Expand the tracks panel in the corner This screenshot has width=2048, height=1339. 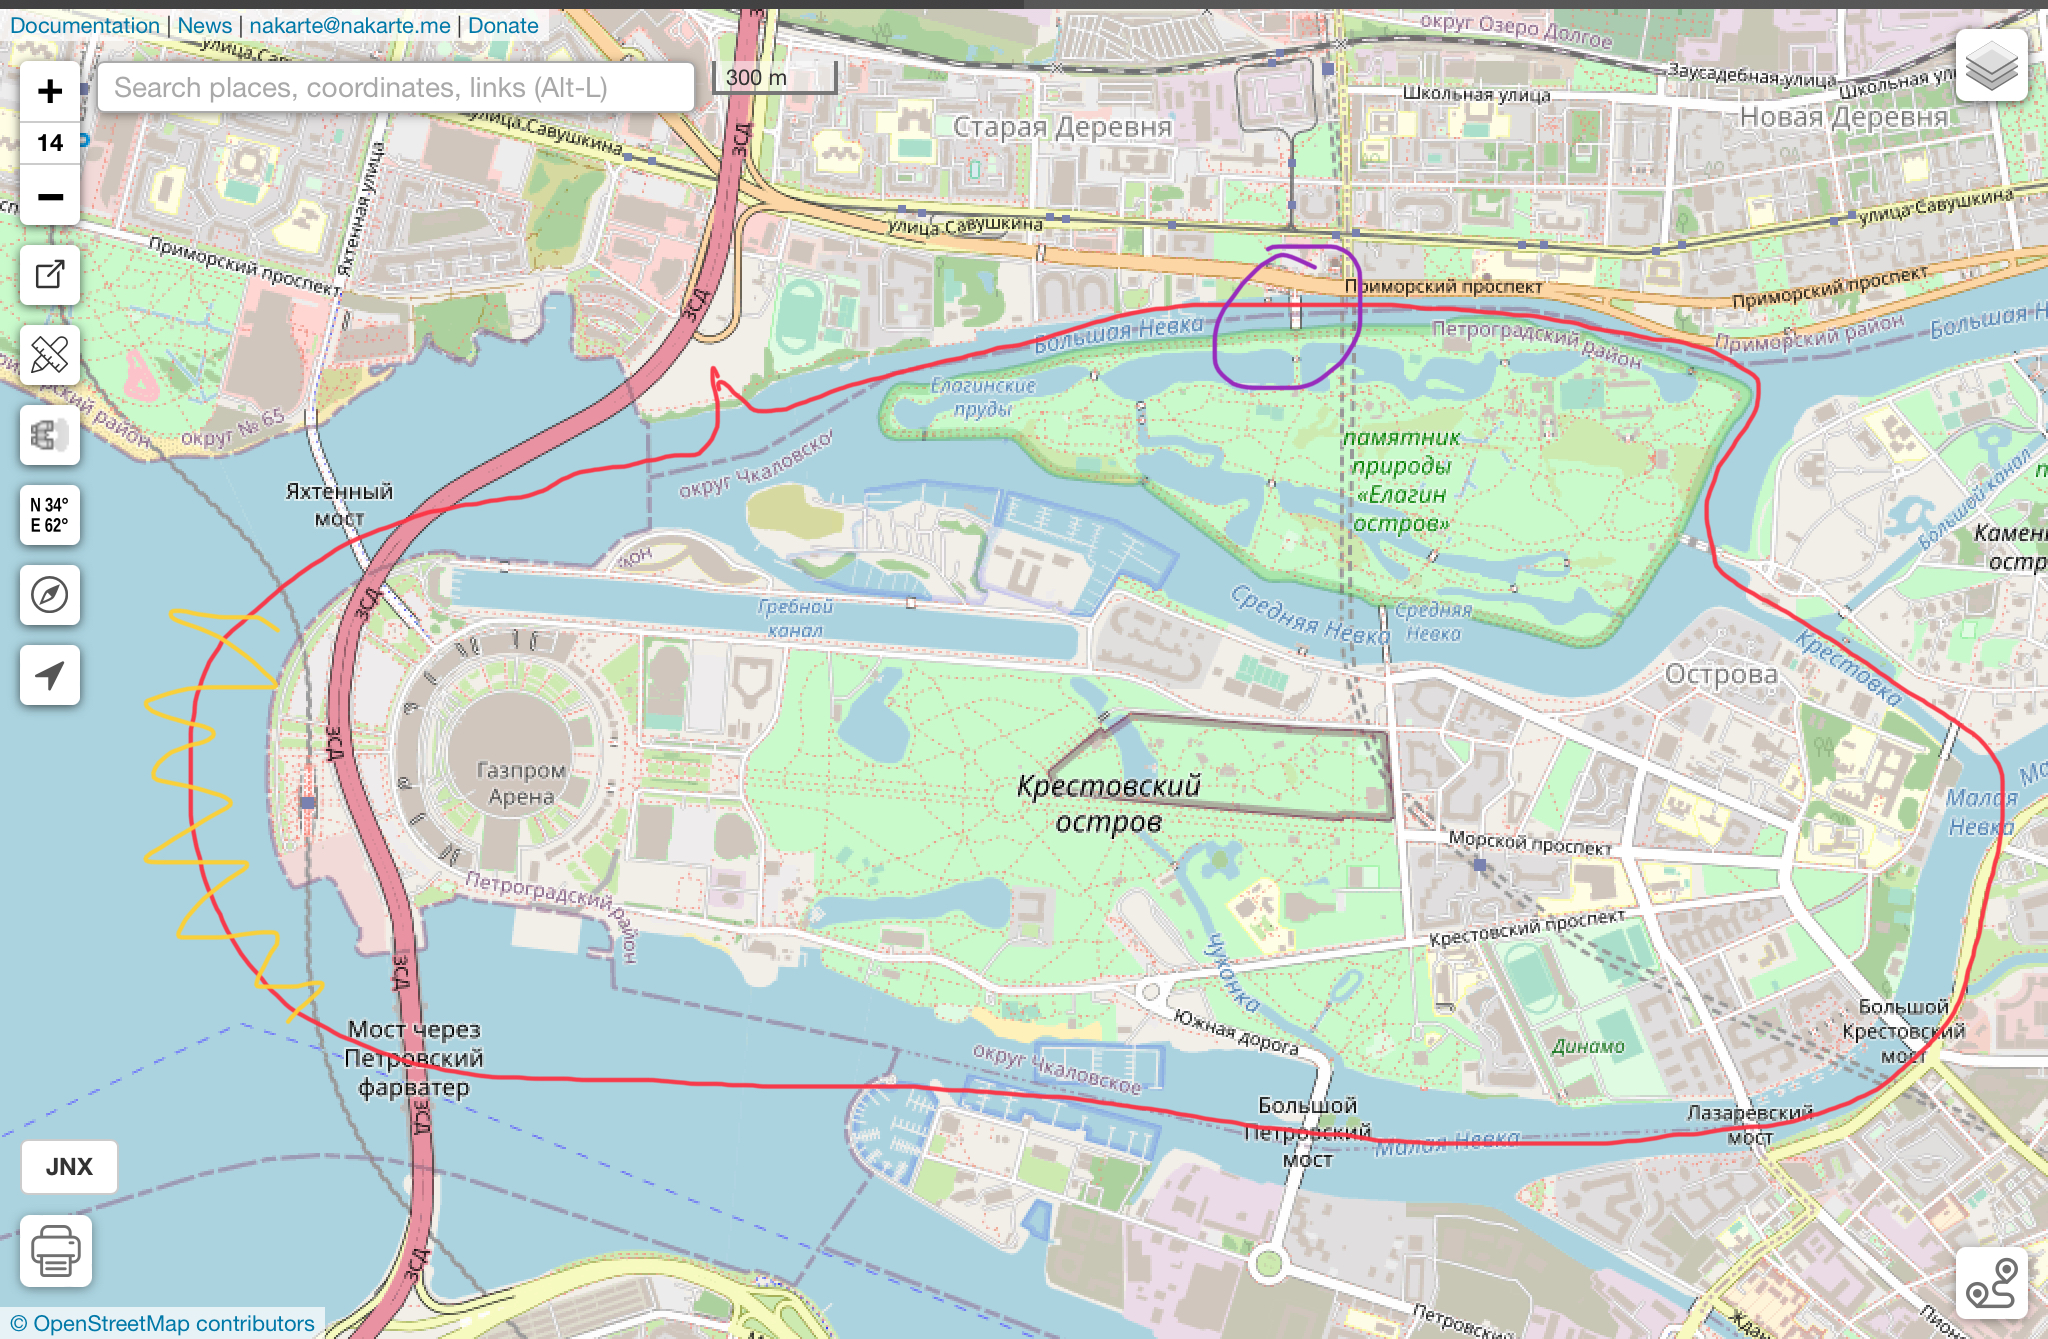coord(1991,1283)
